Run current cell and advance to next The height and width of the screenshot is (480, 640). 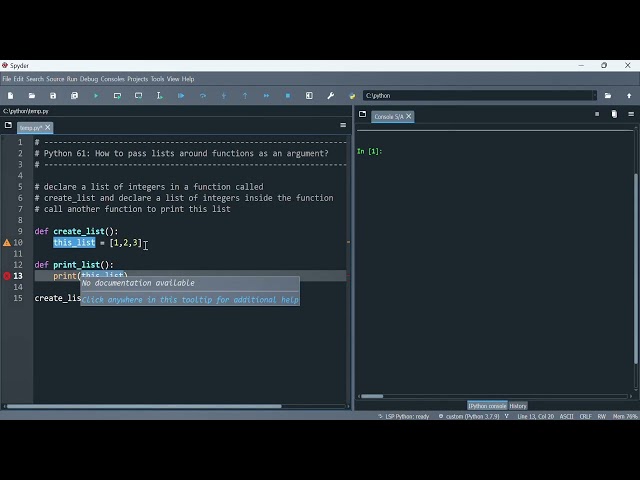(138, 96)
